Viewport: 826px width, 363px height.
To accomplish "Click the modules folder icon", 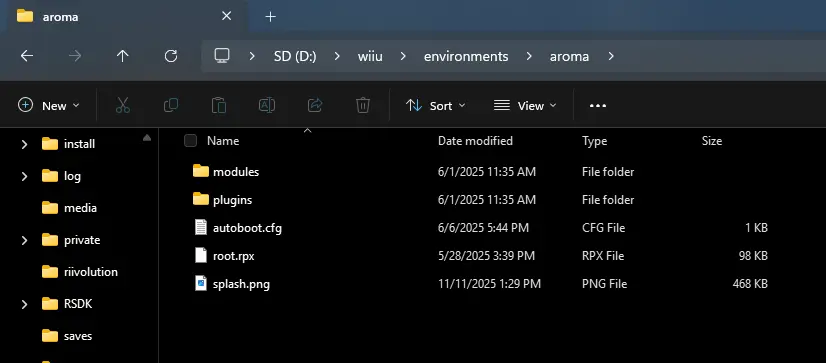I will [201, 171].
